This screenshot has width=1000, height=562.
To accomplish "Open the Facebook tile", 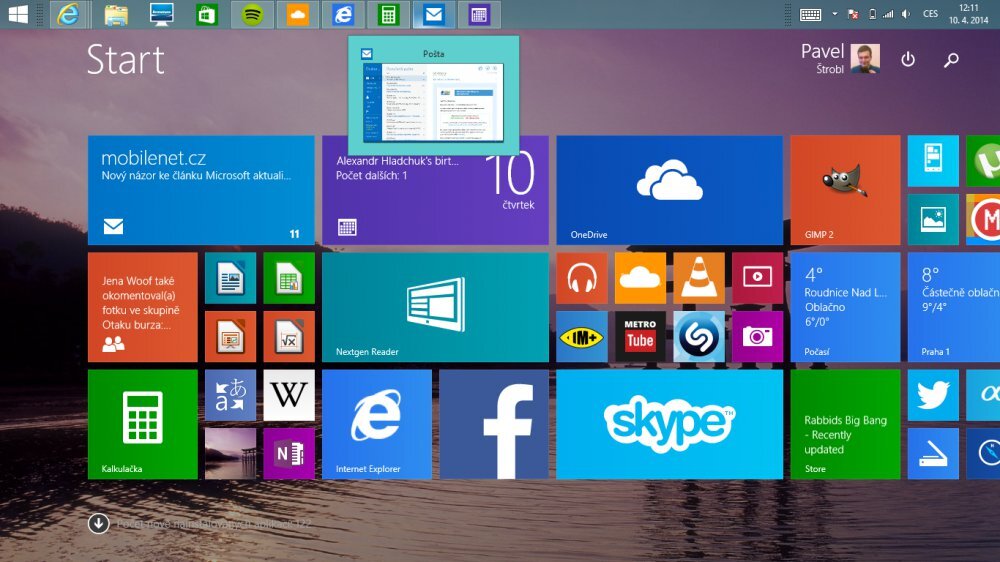I will click(x=494, y=424).
